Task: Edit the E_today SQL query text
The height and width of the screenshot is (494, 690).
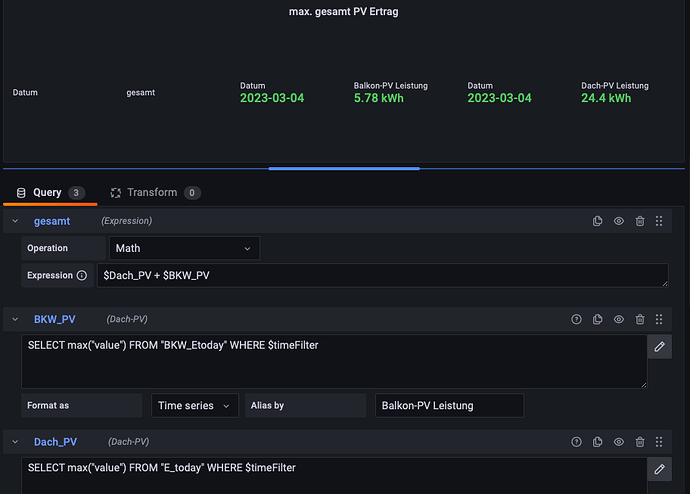Action: 334,476
